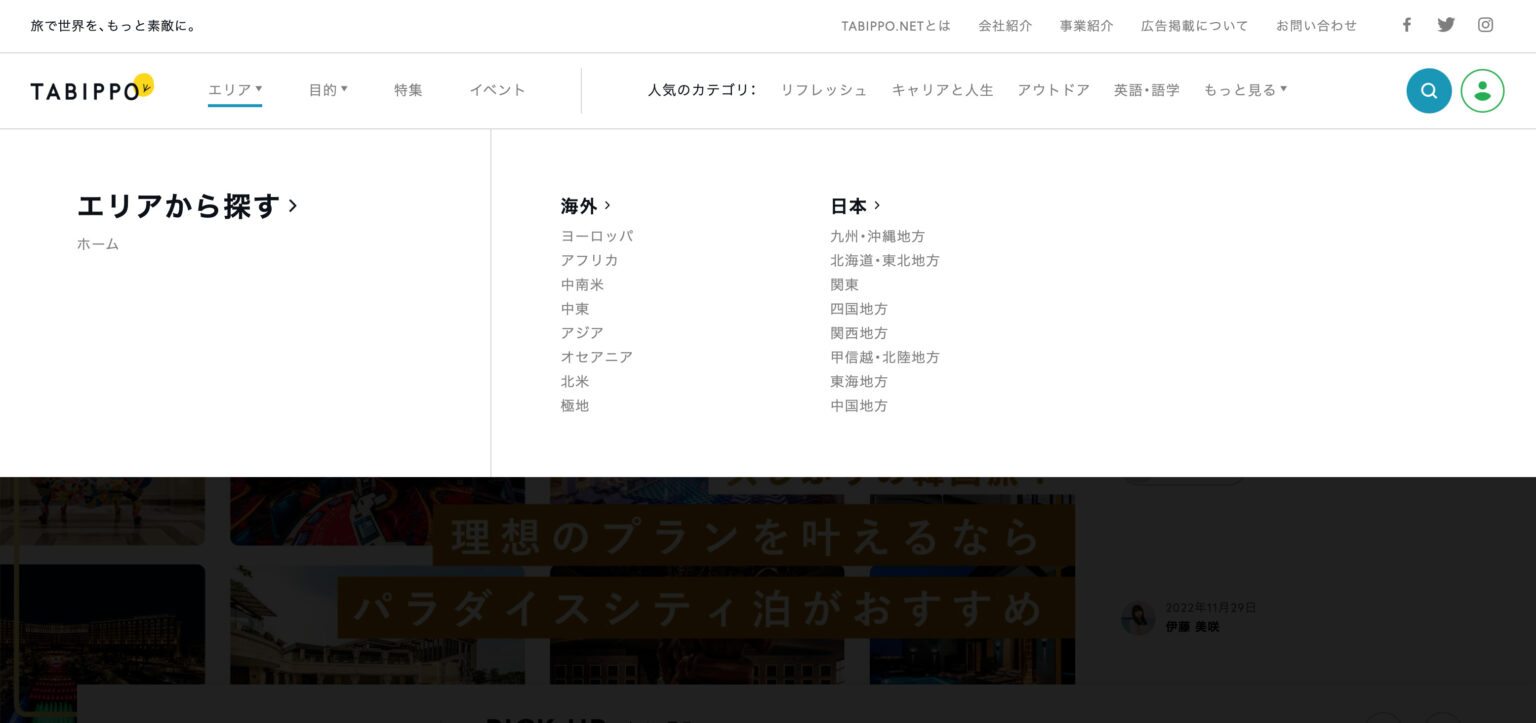Image resolution: width=1536 pixels, height=723 pixels.
Task: Click the author avatar next to 伊藤 美咲
Action: [1138, 618]
